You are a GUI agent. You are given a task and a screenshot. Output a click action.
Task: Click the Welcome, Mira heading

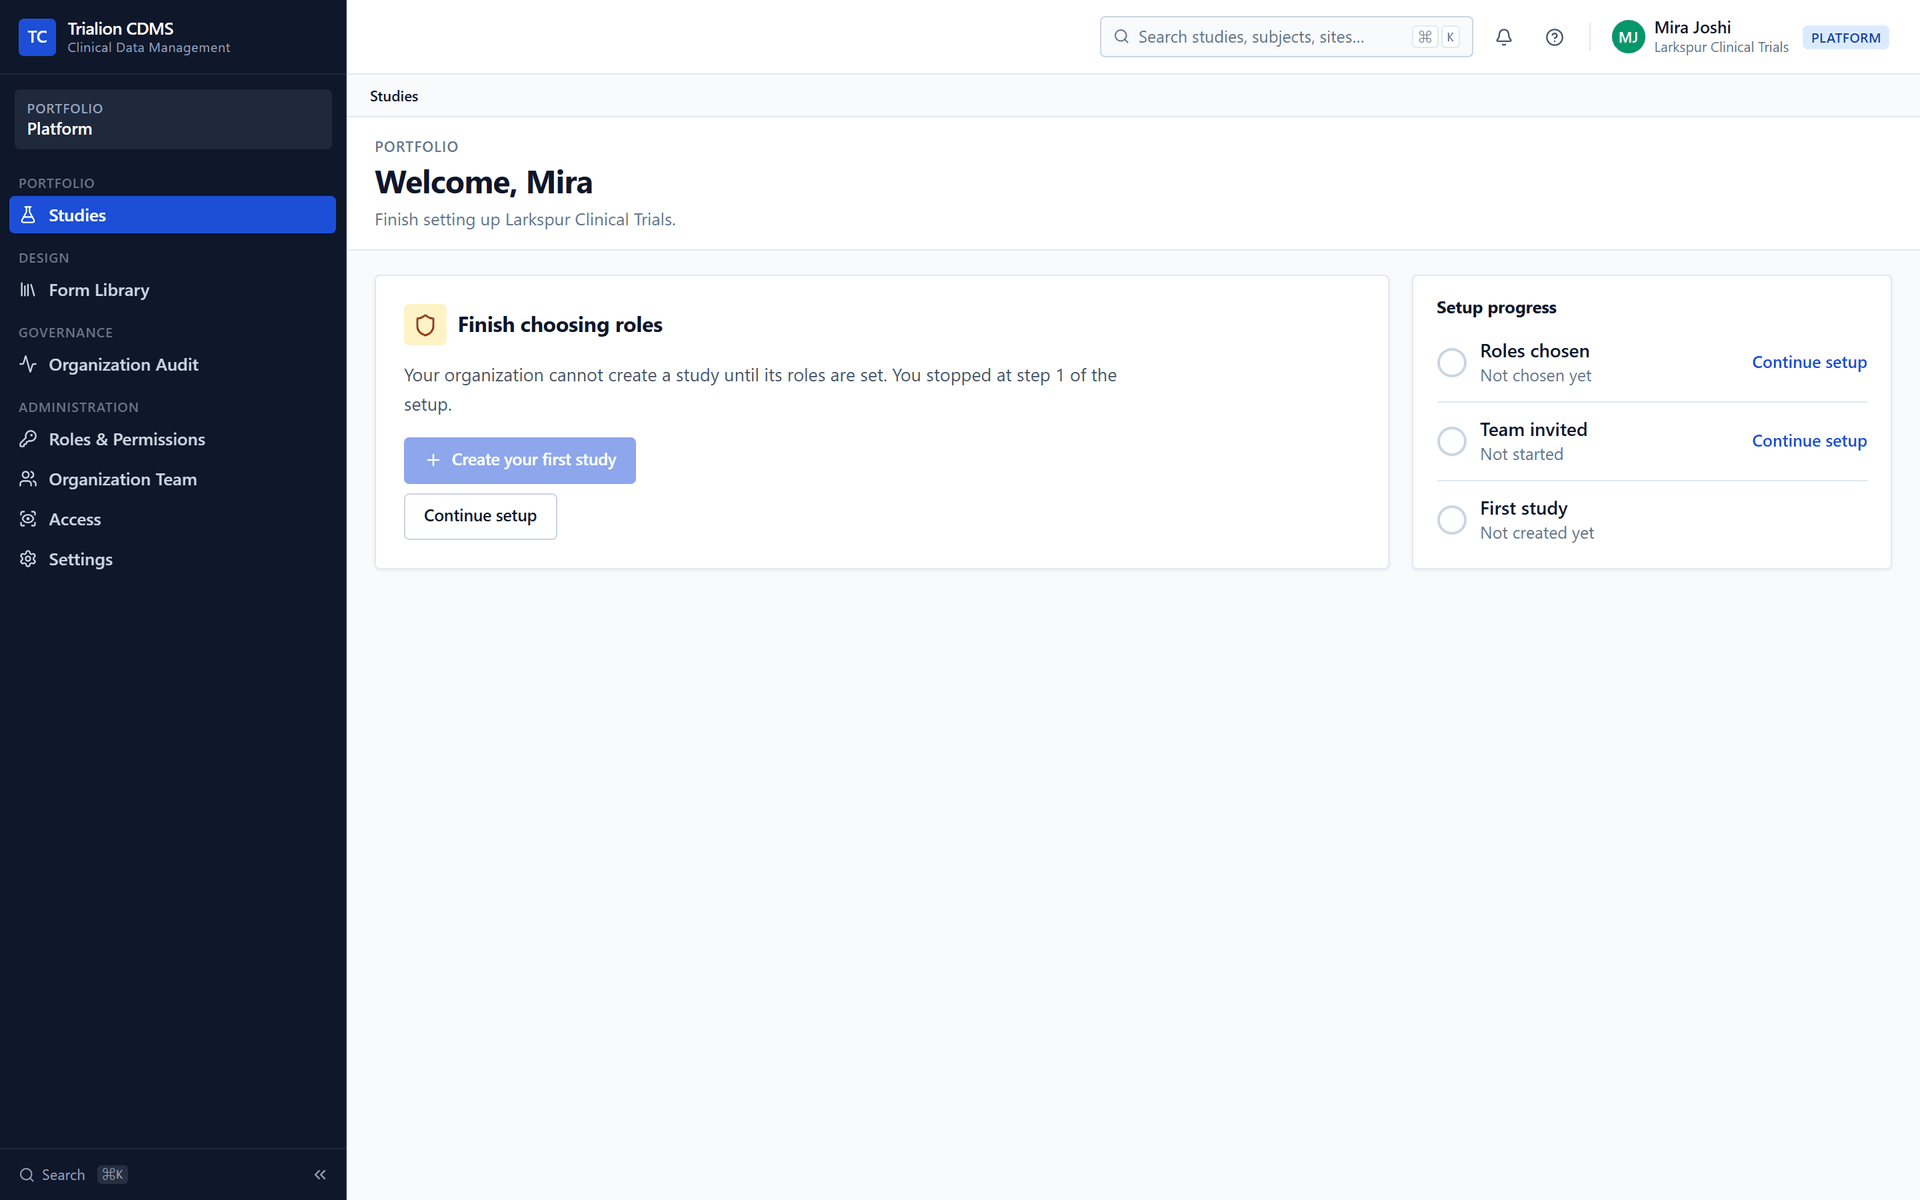[484, 182]
